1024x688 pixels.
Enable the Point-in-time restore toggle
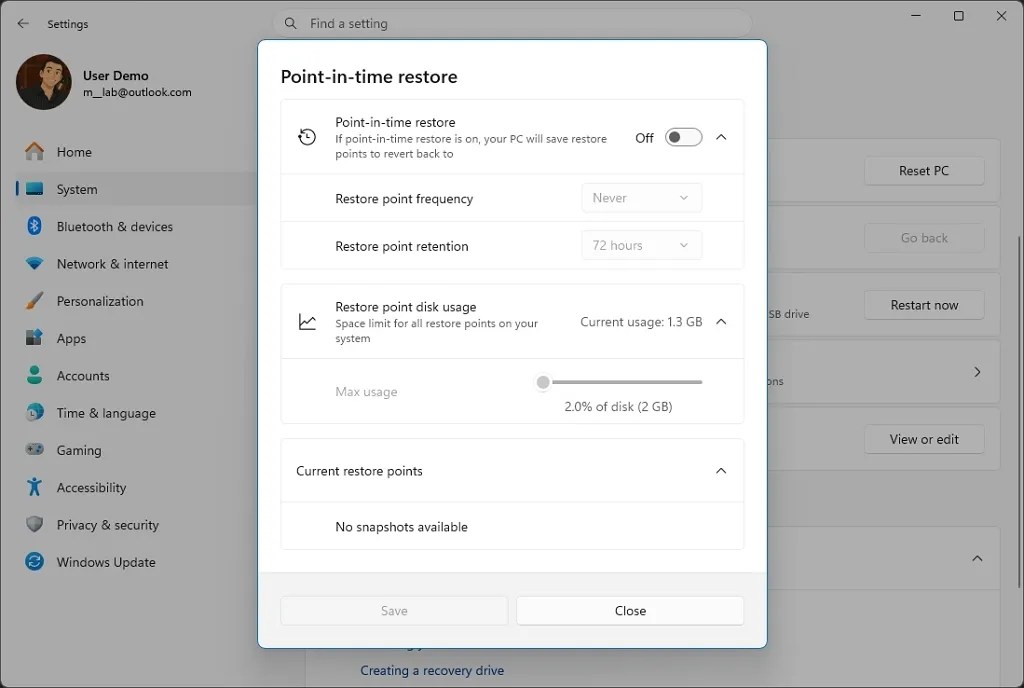pyautogui.click(x=683, y=137)
